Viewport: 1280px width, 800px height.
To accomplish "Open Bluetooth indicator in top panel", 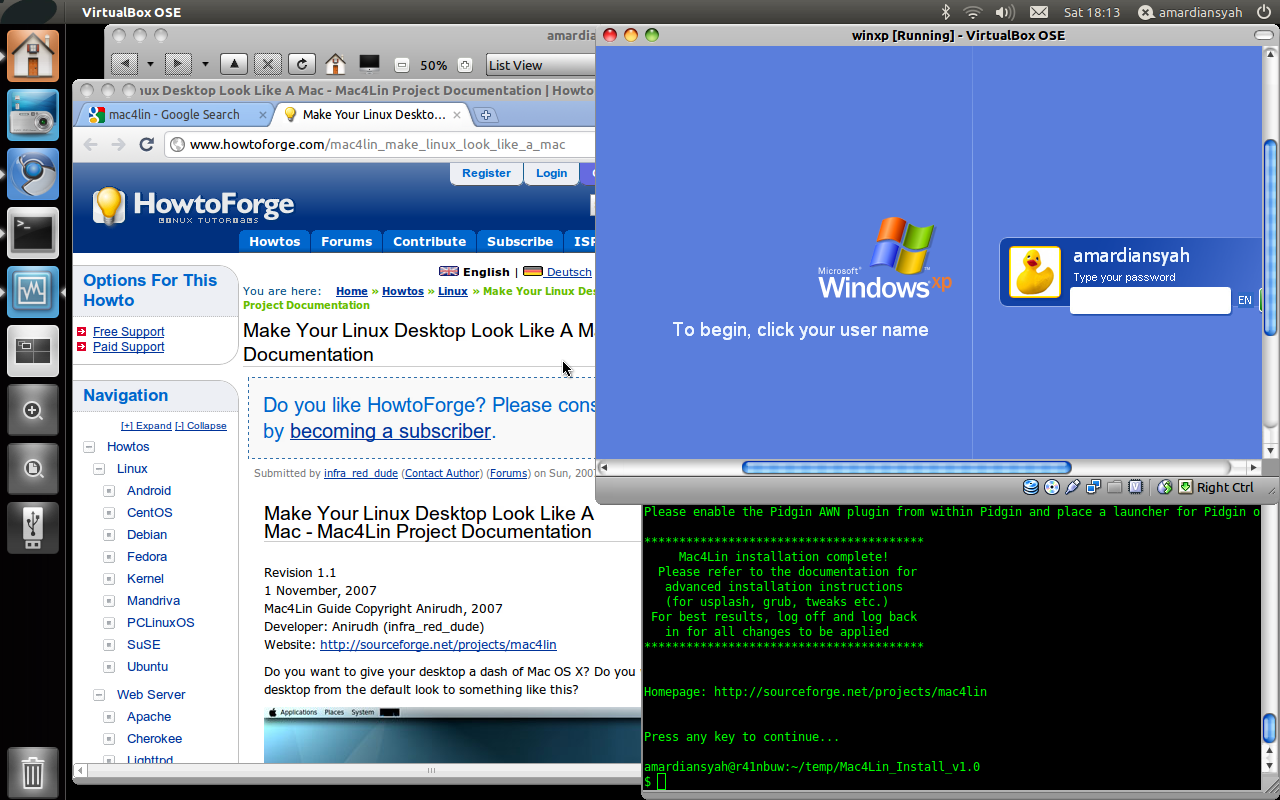I will (945, 12).
